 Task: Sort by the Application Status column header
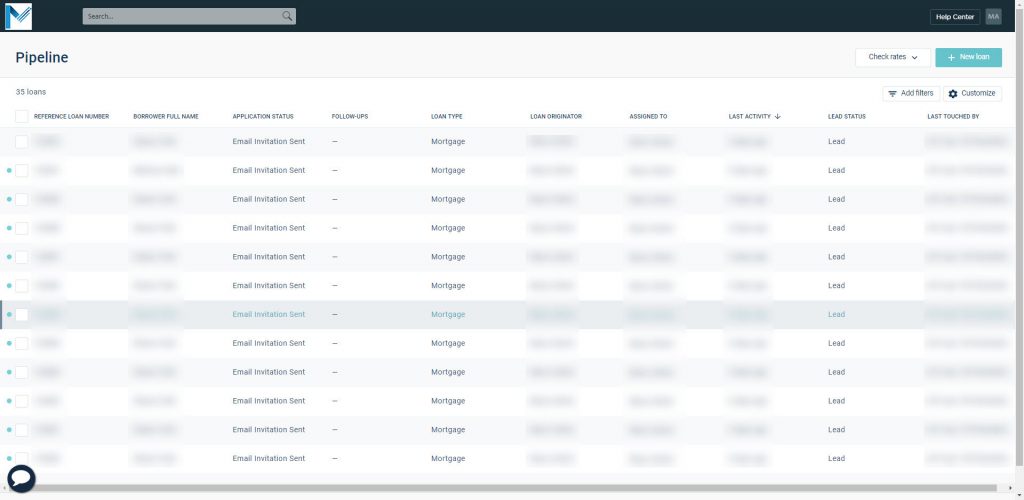tap(263, 117)
